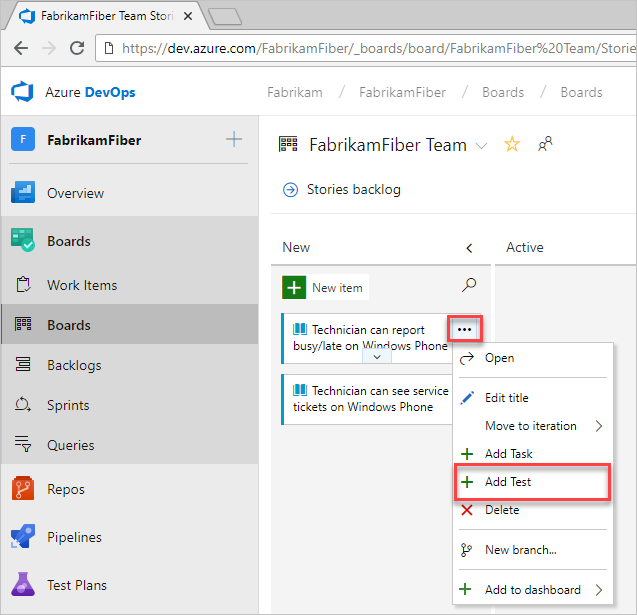Click the last Boards breadcrumb link
Screen dimensions: 637x615
(x=581, y=92)
